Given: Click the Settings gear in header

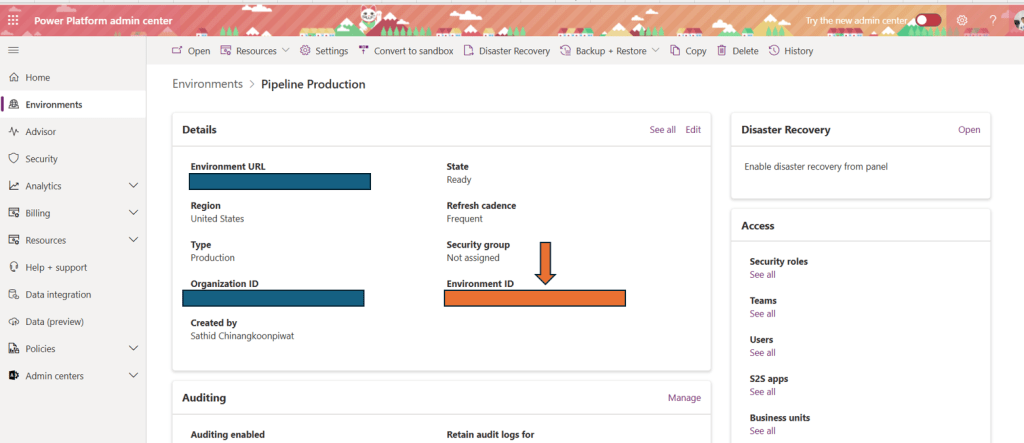Looking at the screenshot, I should [962, 20].
